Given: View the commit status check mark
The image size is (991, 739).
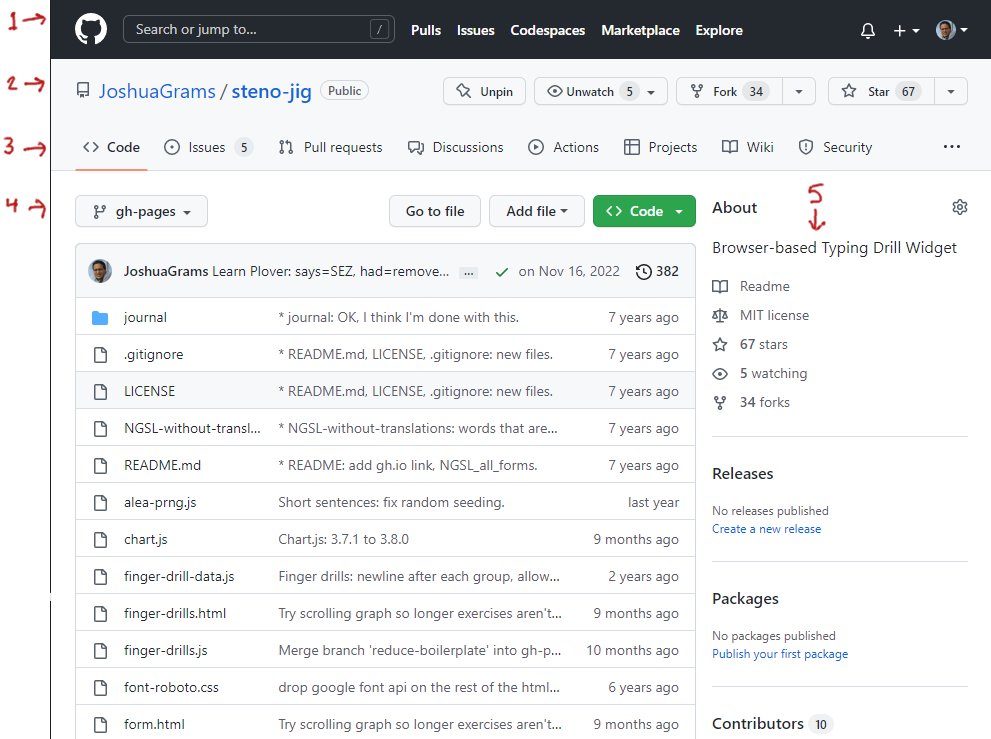Looking at the screenshot, I should click(x=502, y=272).
